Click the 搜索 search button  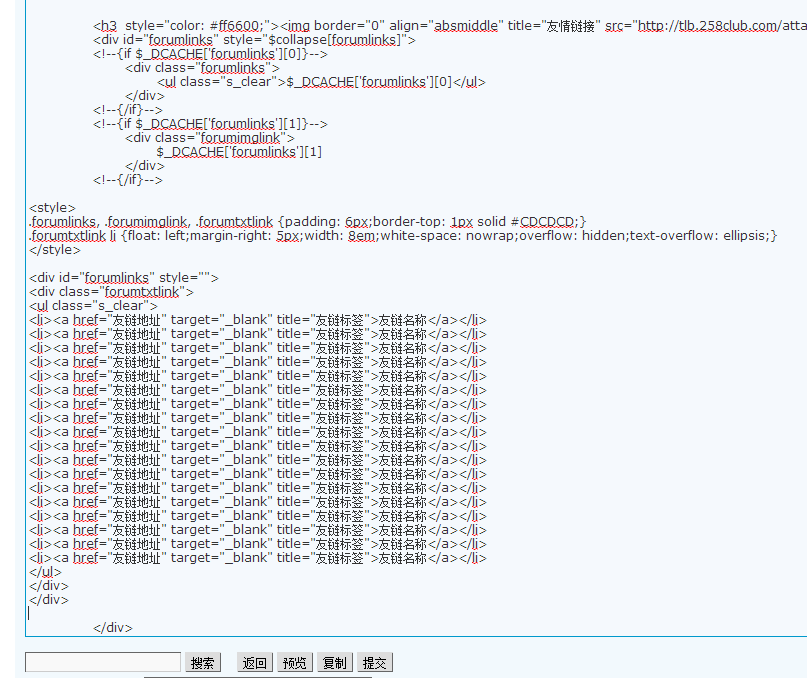pos(203,663)
